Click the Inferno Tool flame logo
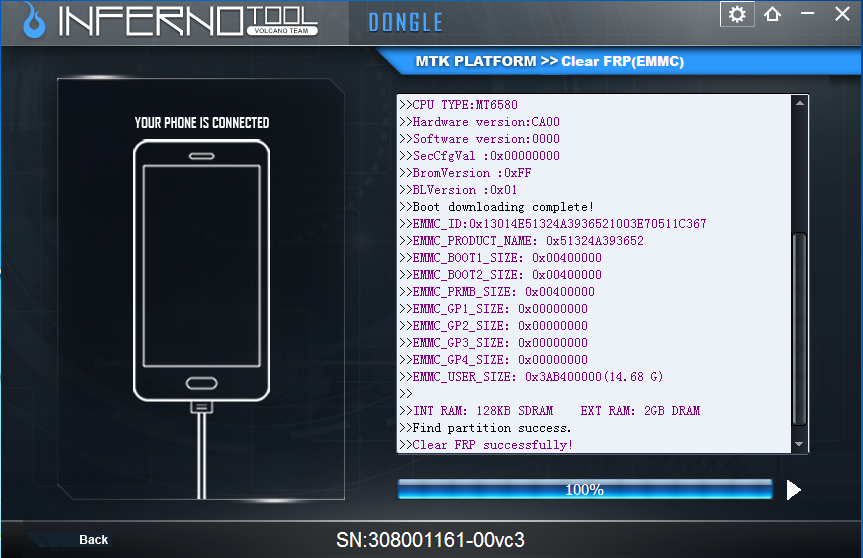 coord(34,20)
